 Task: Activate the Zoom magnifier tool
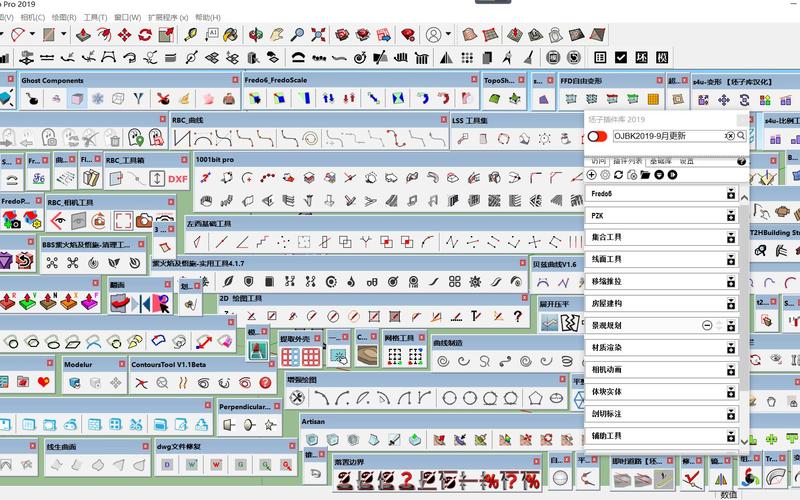tap(298, 34)
